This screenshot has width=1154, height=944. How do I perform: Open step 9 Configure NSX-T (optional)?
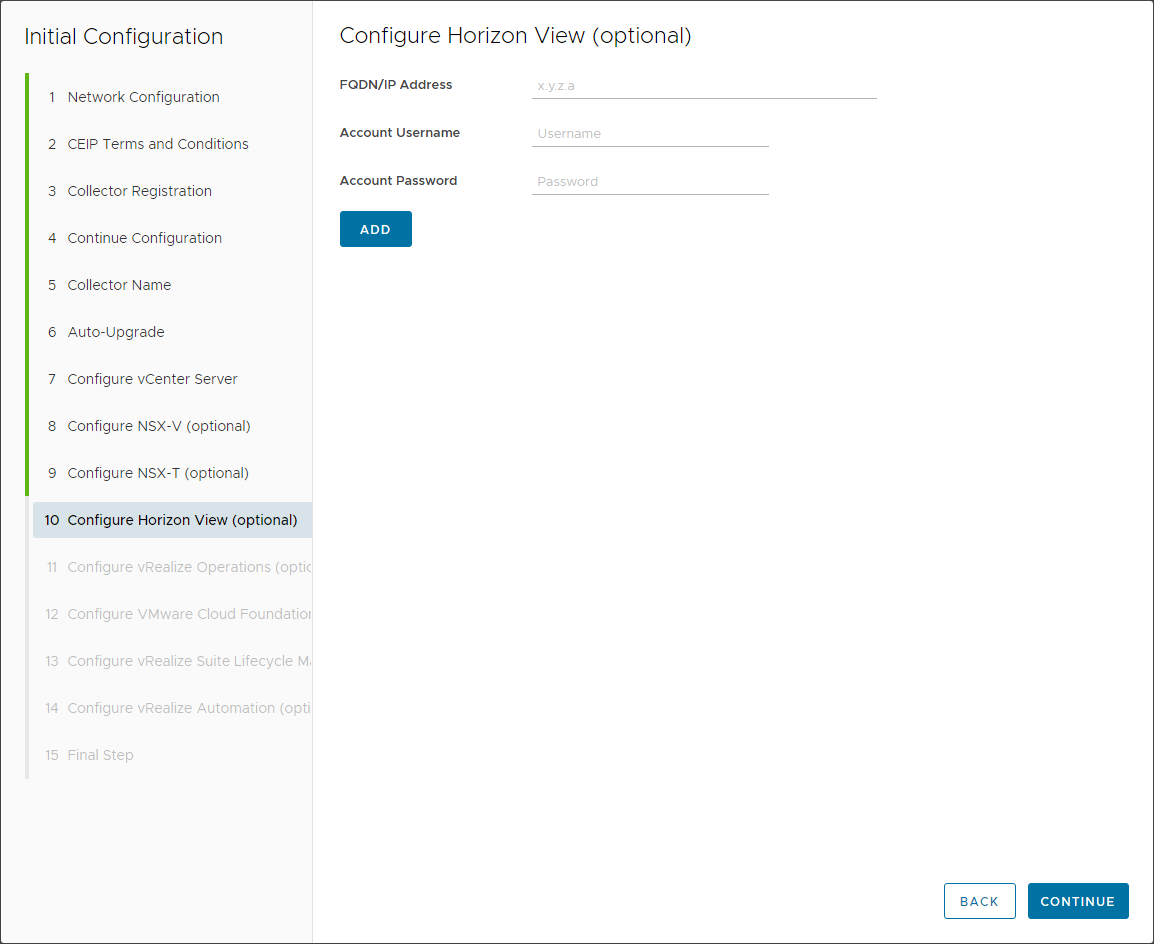click(x=172, y=473)
